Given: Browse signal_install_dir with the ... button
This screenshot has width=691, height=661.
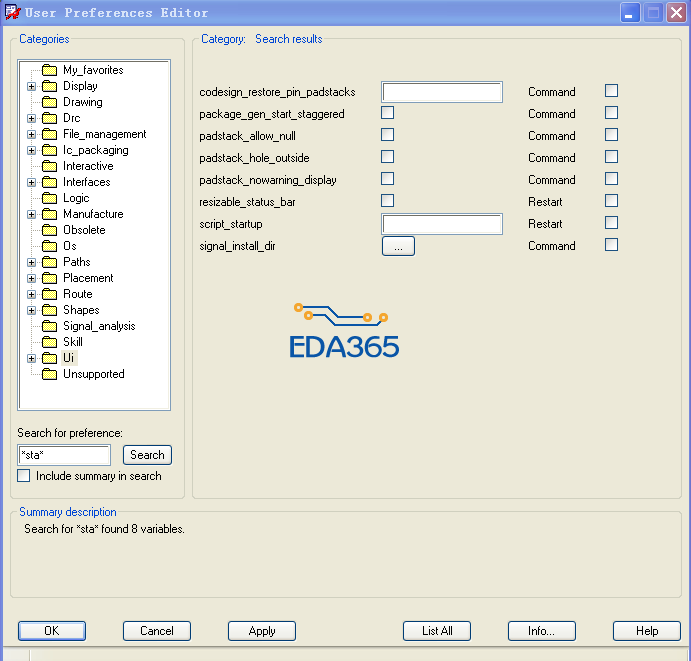Looking at the screenshot, I should (x=398, y=246).
